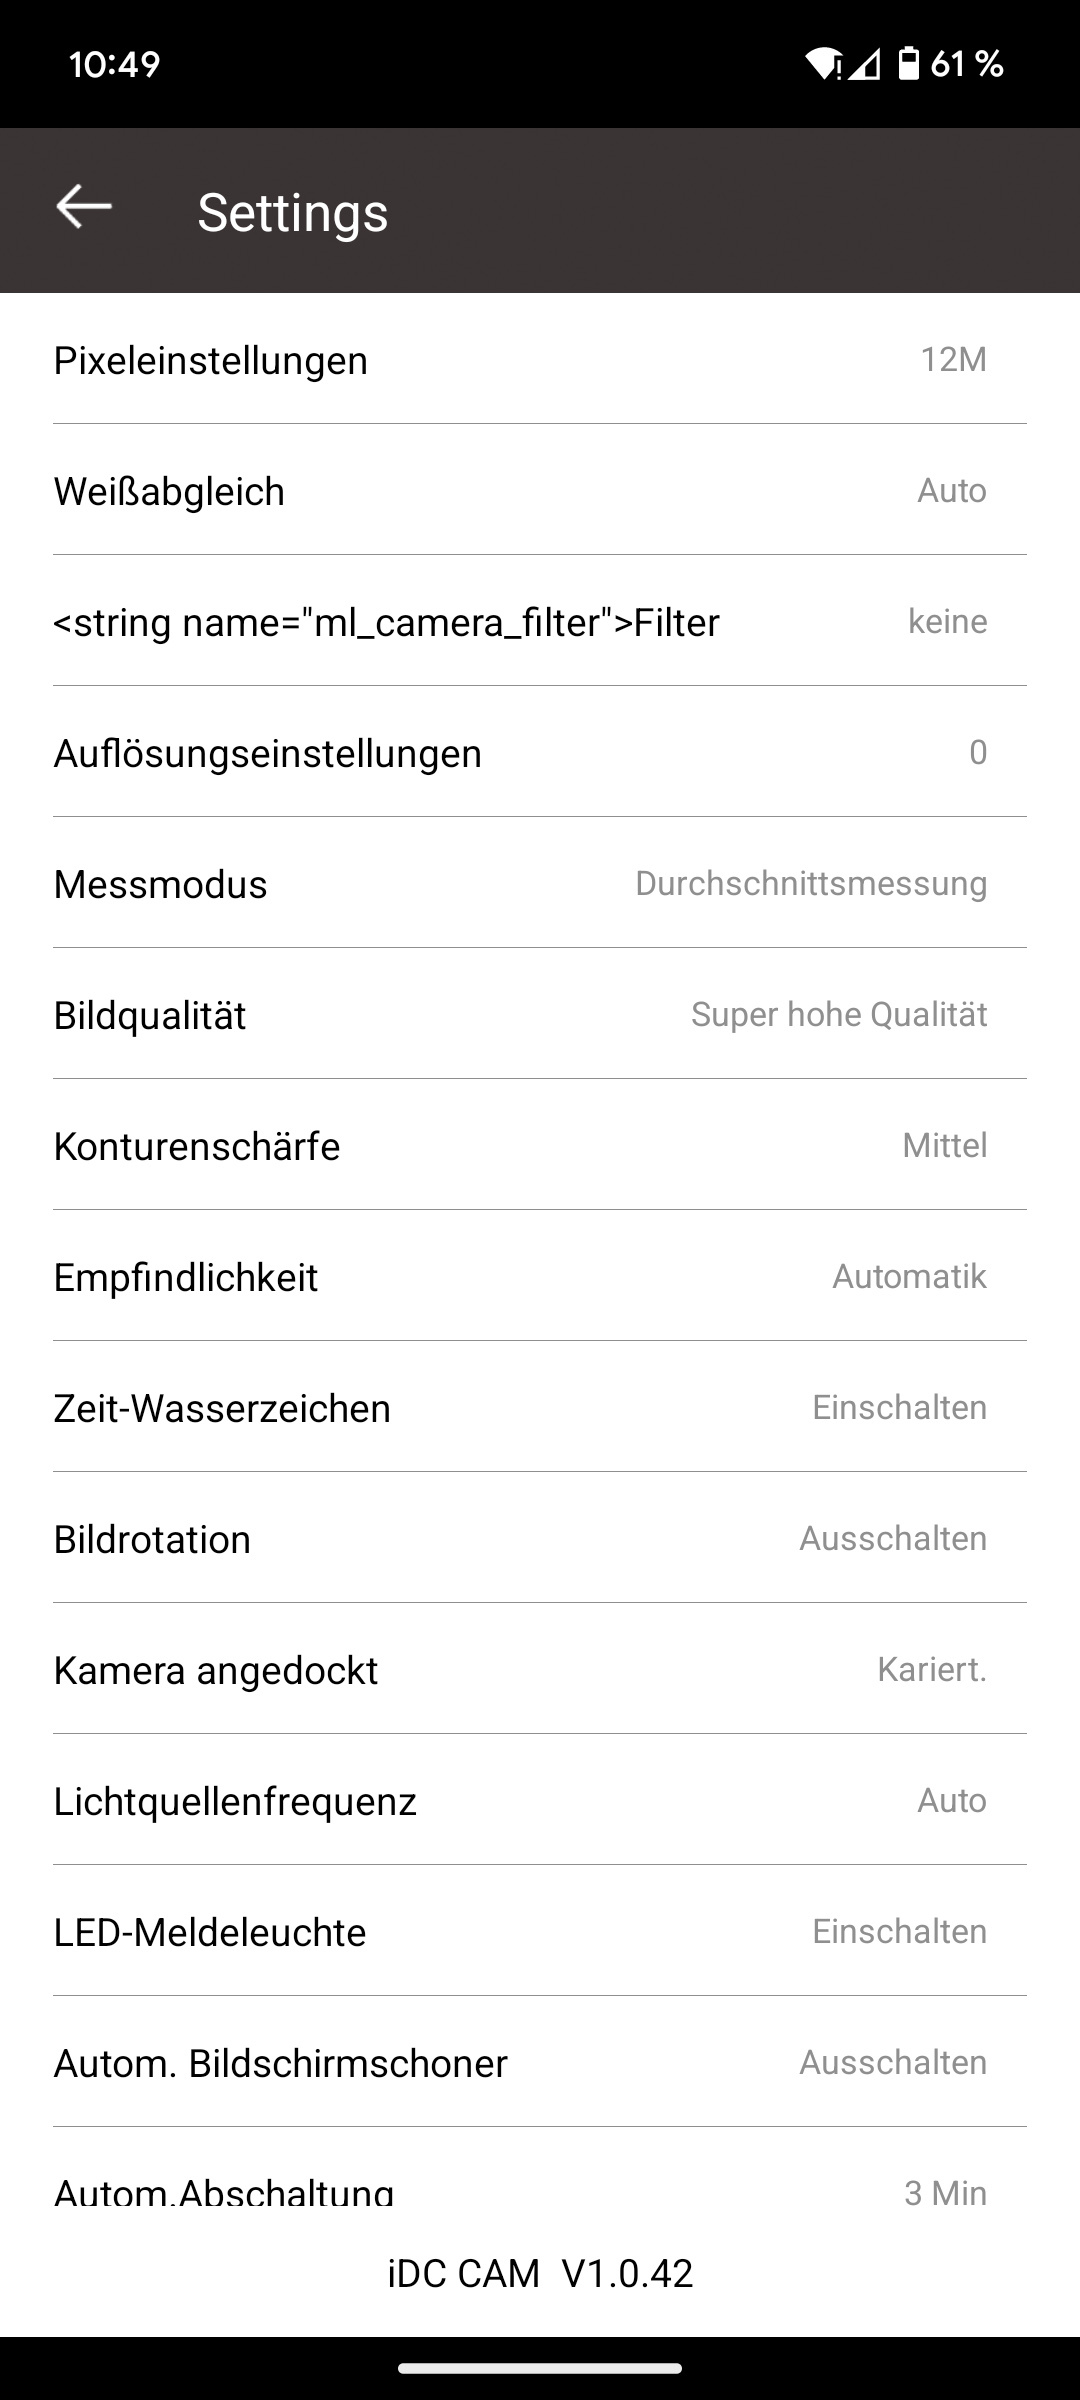
Task: Open Lichtquellenfrequenz Auto setting
Action: 540,1801
